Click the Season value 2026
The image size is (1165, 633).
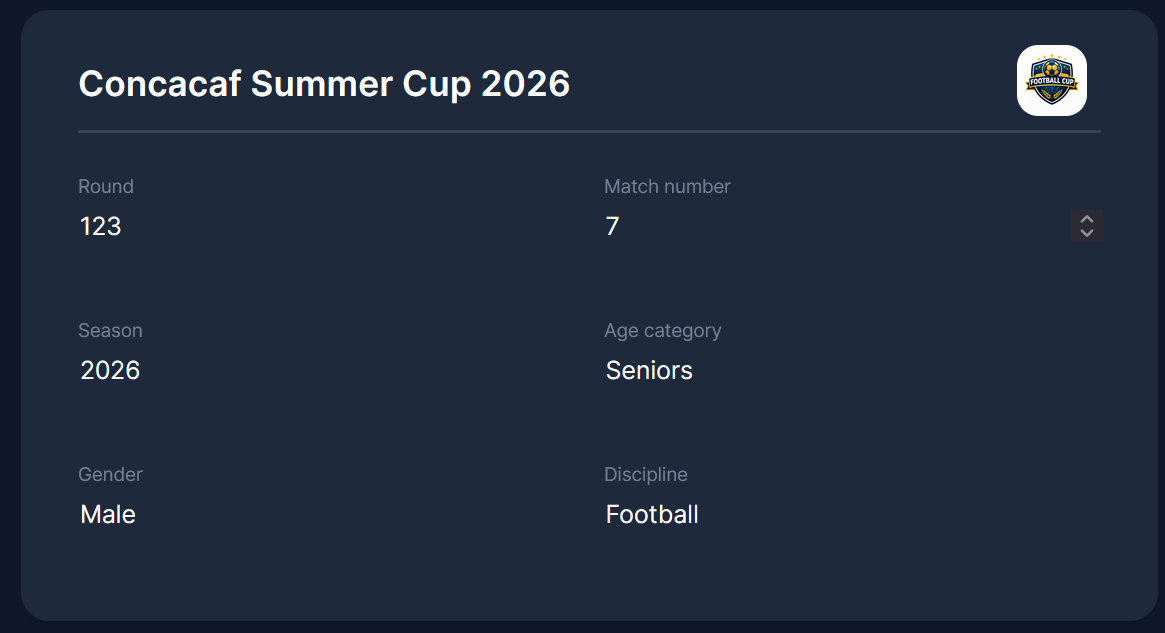click(x=110, y=370)
